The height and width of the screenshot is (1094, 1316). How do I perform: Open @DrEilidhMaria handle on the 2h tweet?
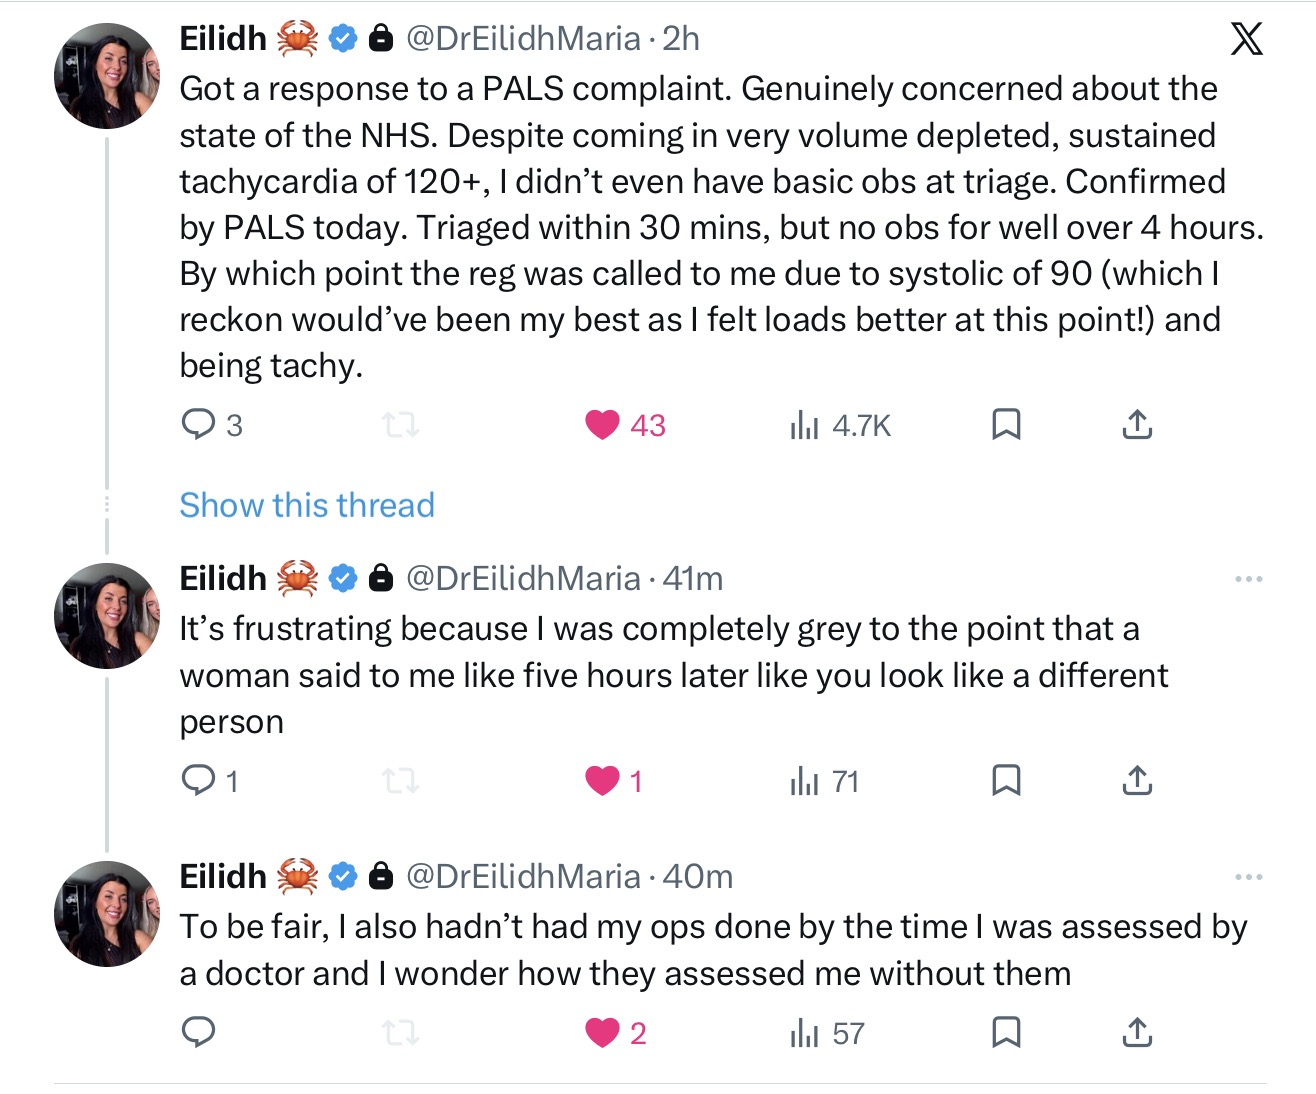[523, 39]
